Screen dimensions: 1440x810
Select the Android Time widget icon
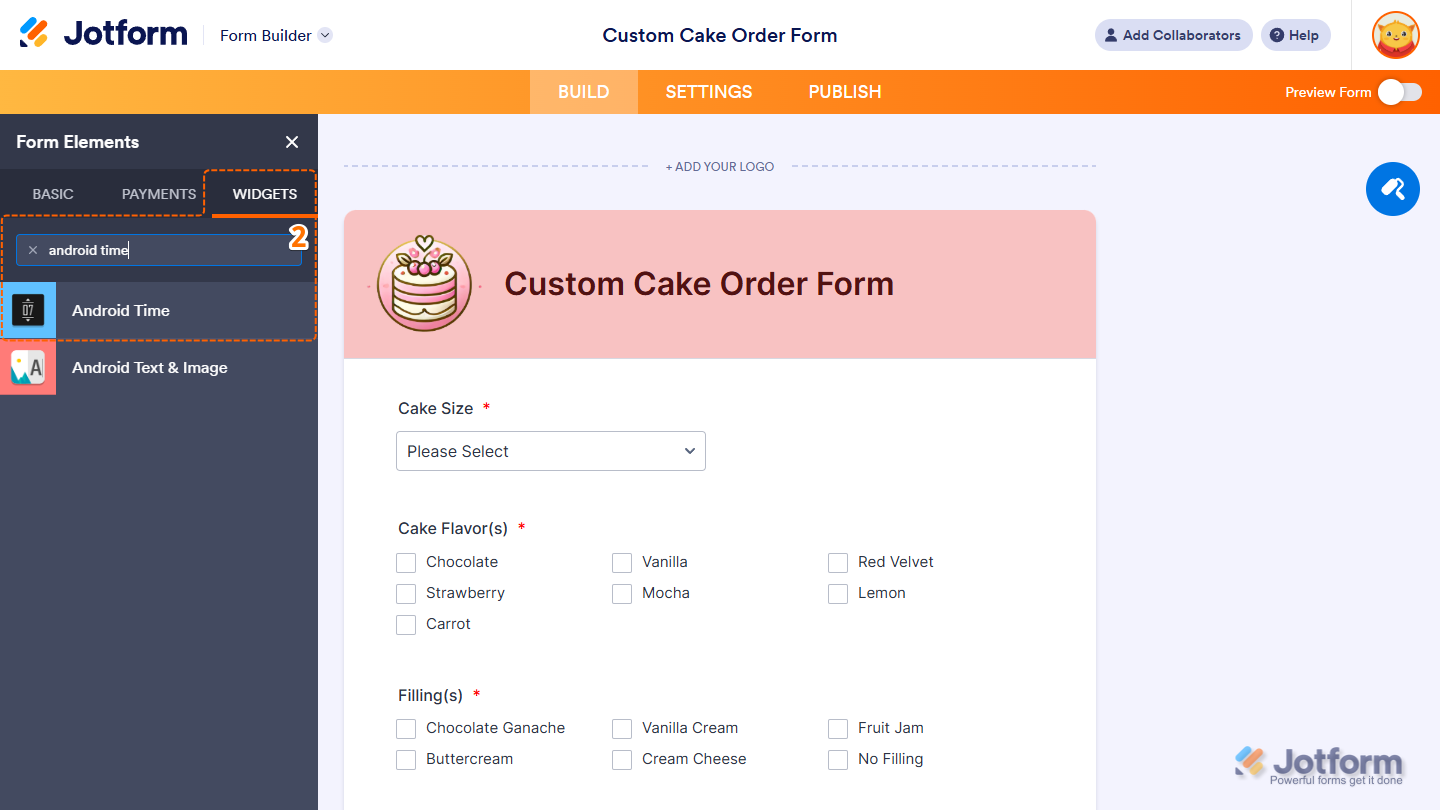(29, 310)
